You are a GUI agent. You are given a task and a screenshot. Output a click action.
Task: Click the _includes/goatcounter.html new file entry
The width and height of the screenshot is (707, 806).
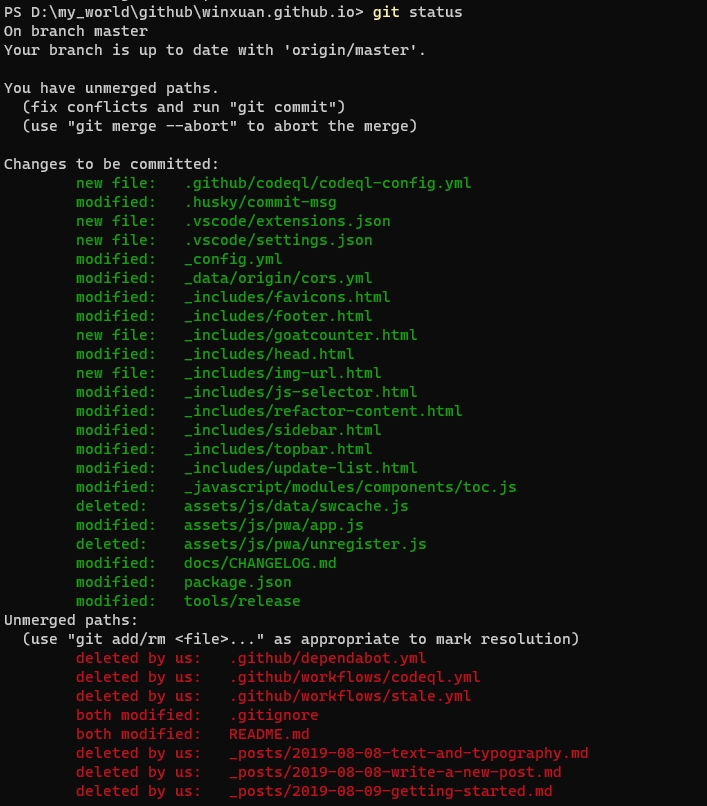[x=300, y=335]
